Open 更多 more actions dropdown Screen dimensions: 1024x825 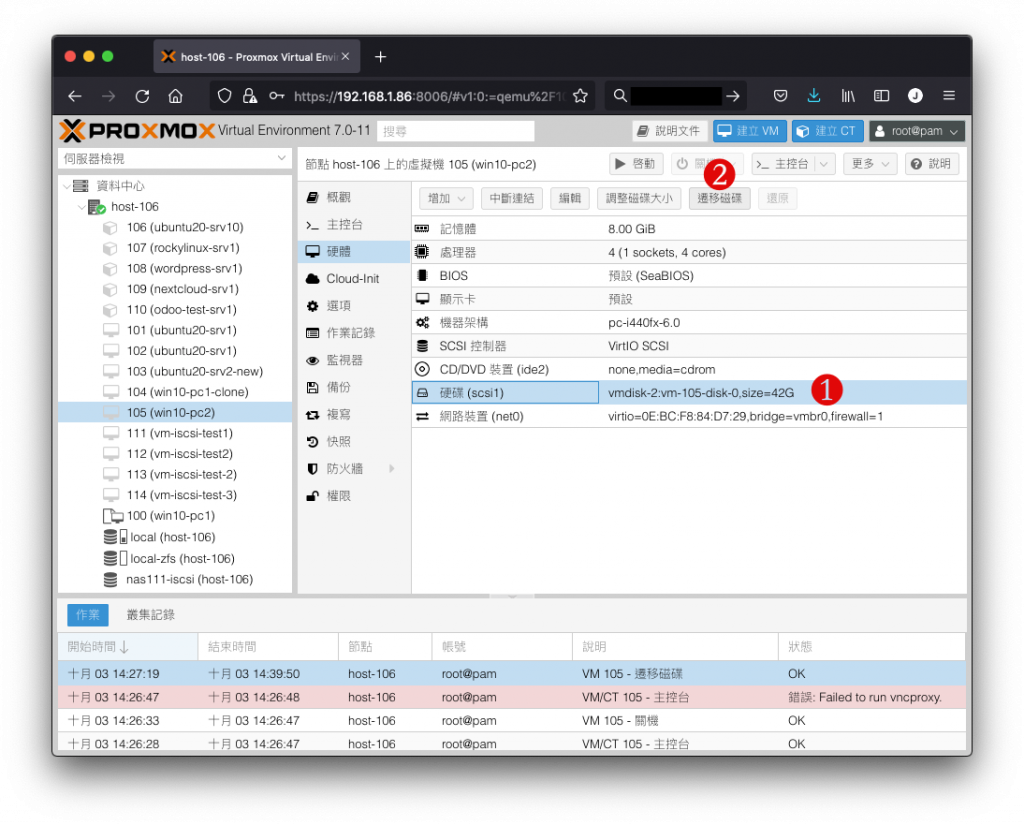(870, 164)
